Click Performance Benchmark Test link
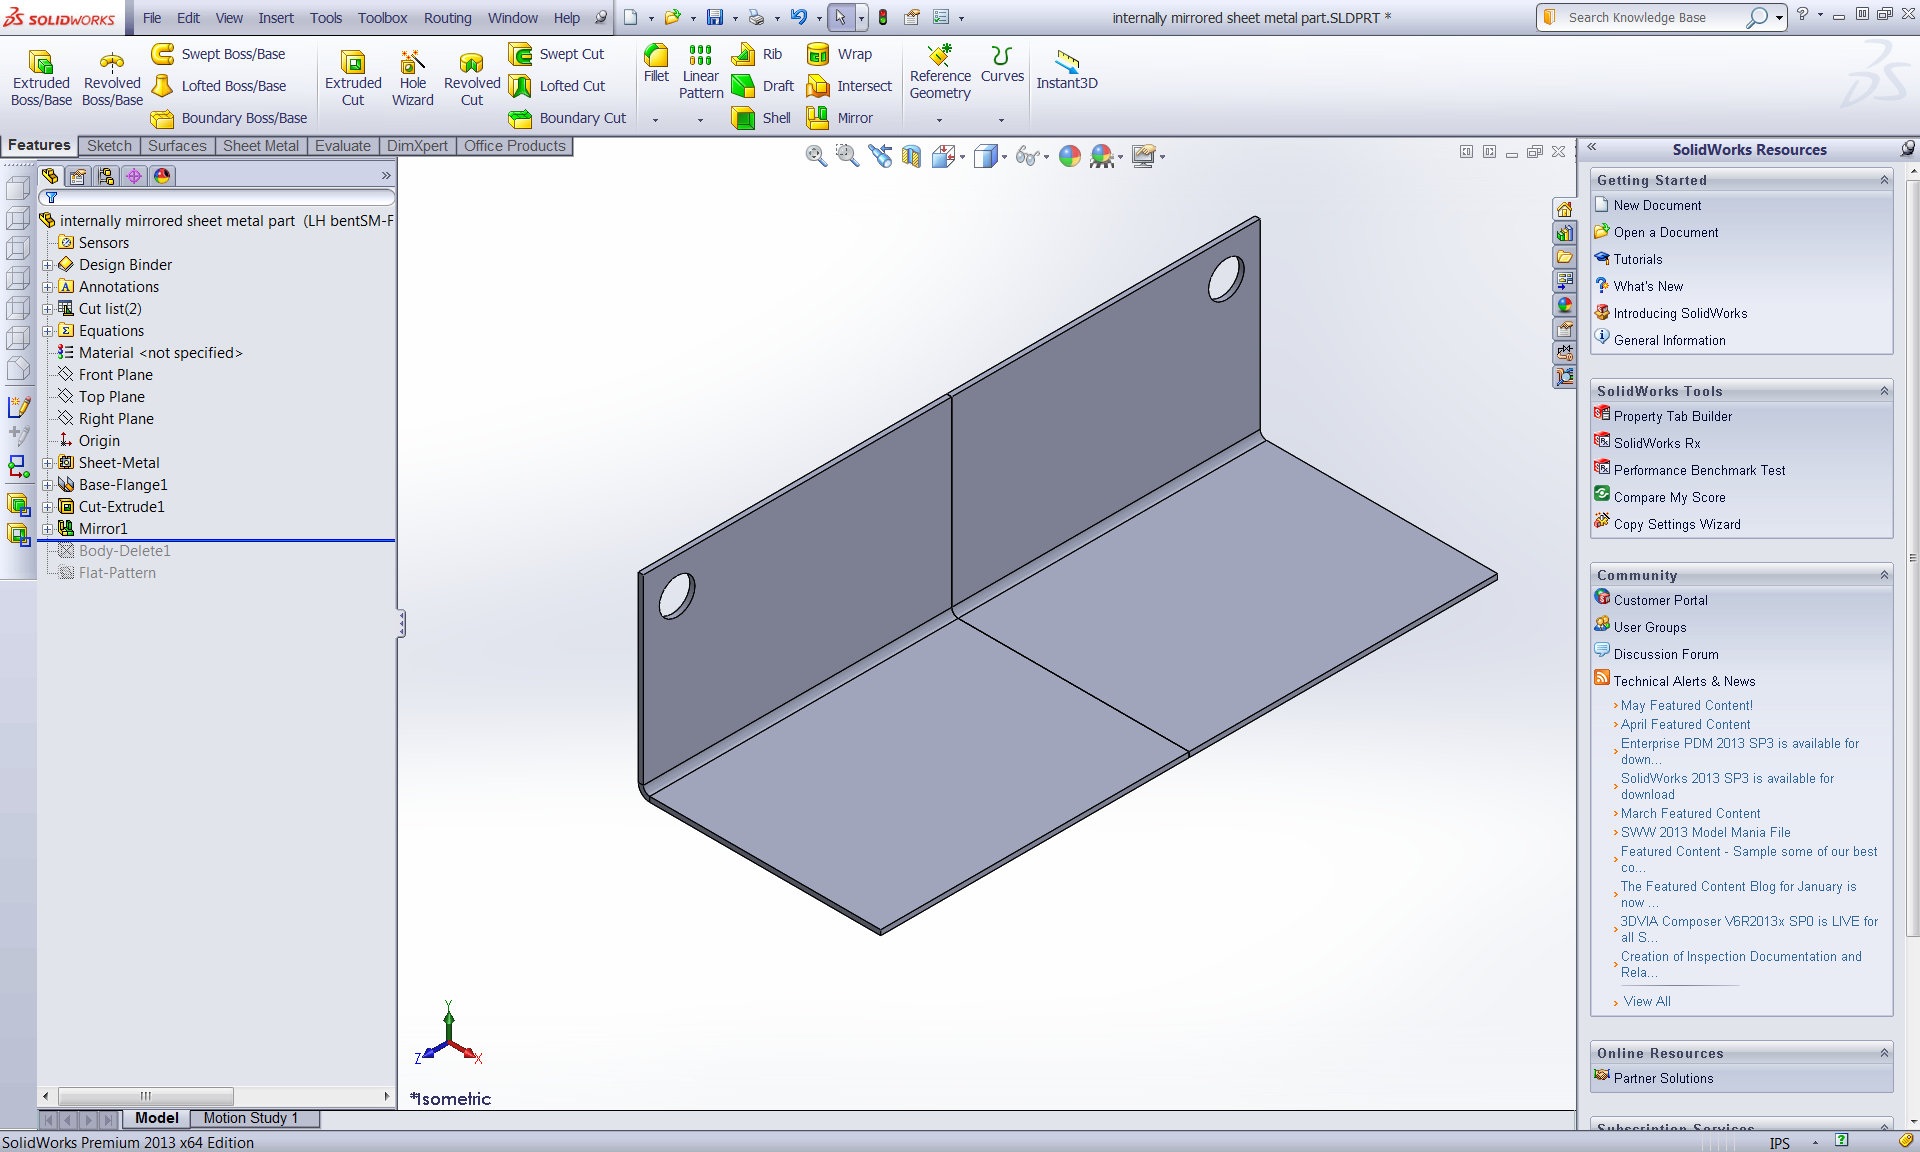The height and width of the screenshot is (1152, 1920). pos(1699,470)
